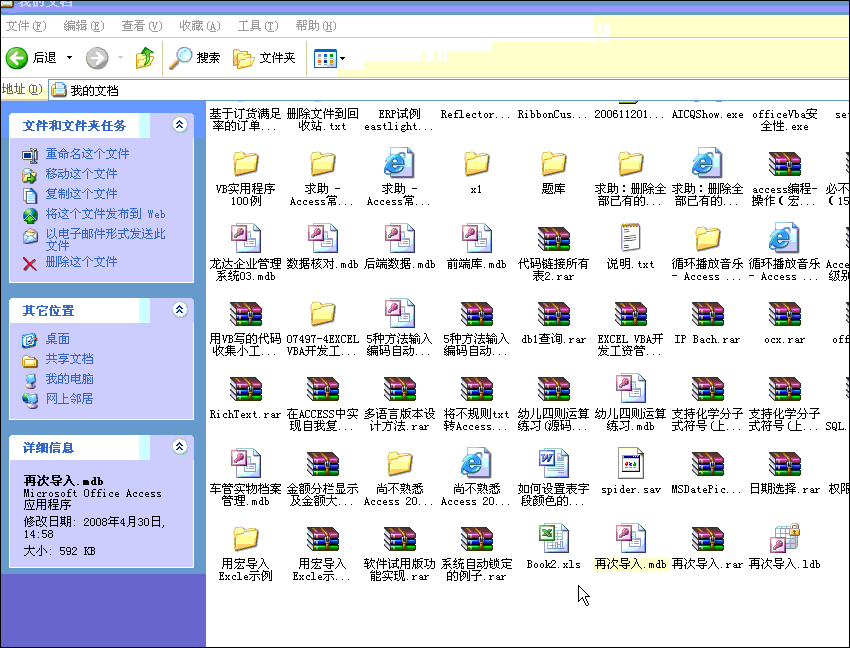Open 网上邻居 from other places
This screenshot has width=850, height=648.
[69, 399]
